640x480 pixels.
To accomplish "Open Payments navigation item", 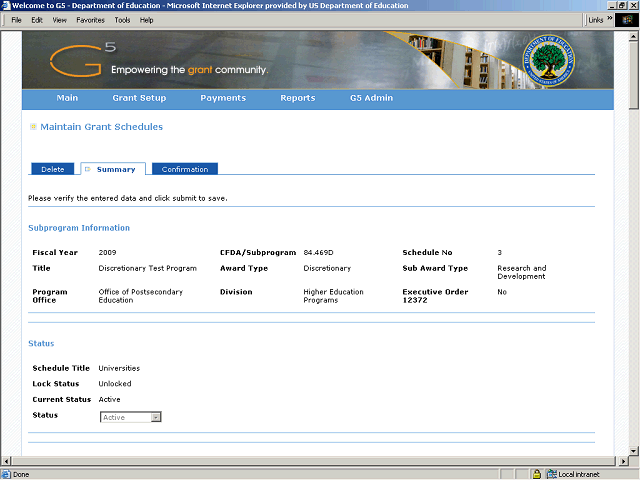I will (223, 98).
